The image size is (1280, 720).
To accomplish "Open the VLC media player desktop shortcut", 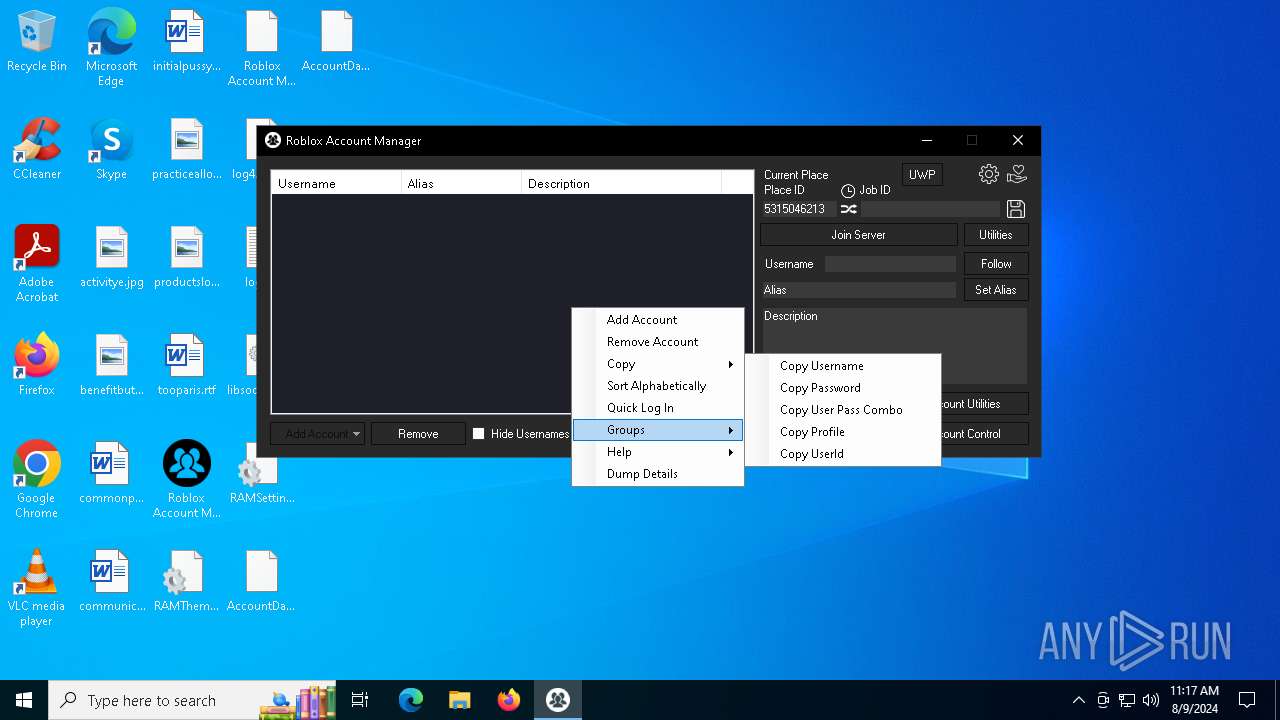I will tap(37, 588).
